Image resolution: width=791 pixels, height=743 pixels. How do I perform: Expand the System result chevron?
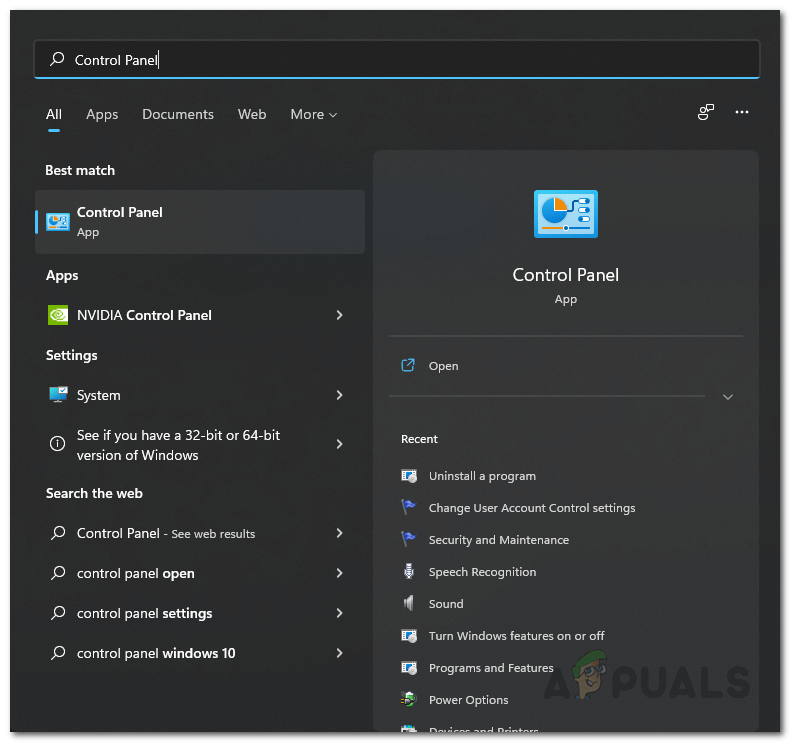coord(340,395)
